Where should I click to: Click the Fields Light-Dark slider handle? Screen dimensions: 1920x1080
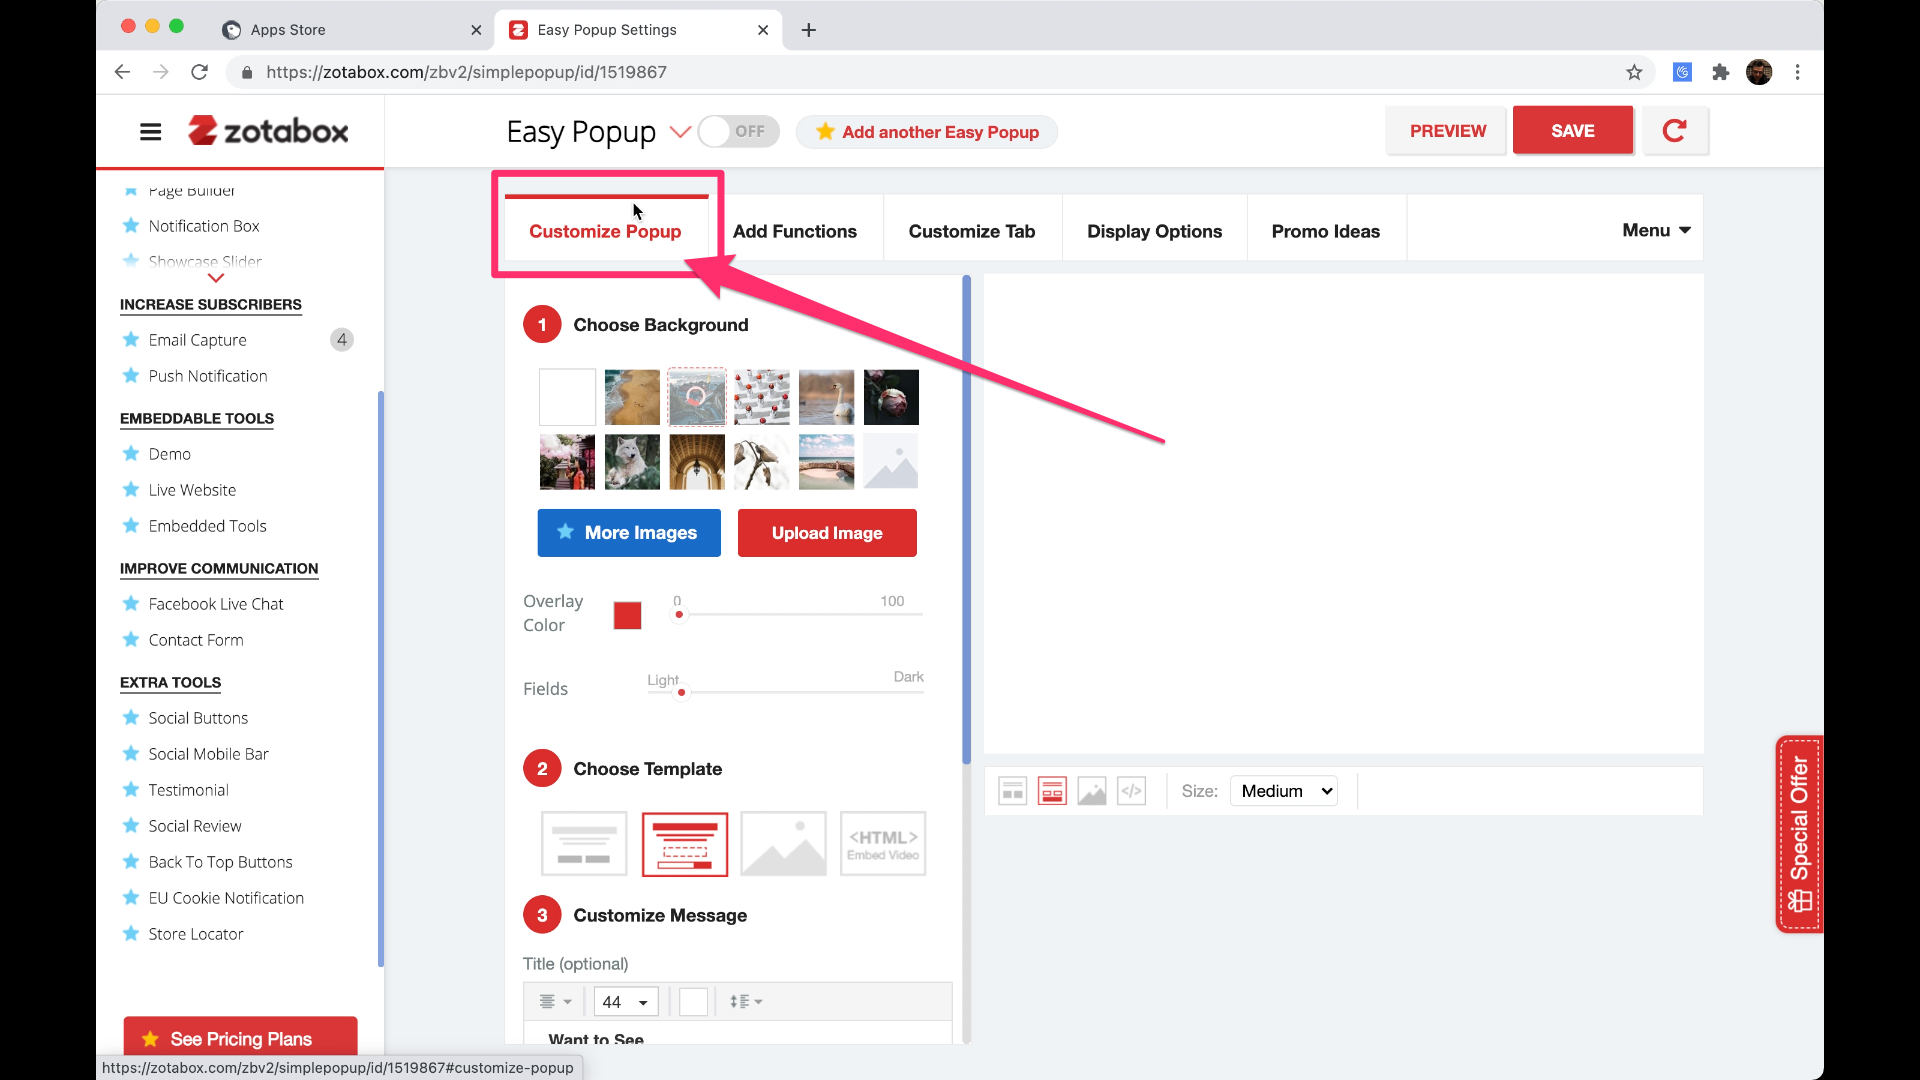pos(681,692)
